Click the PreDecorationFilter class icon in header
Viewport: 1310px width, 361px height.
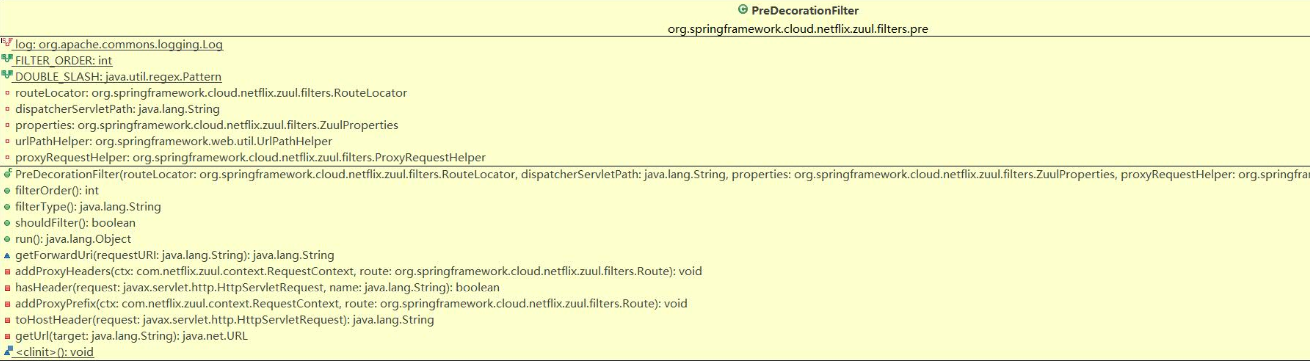742,10
